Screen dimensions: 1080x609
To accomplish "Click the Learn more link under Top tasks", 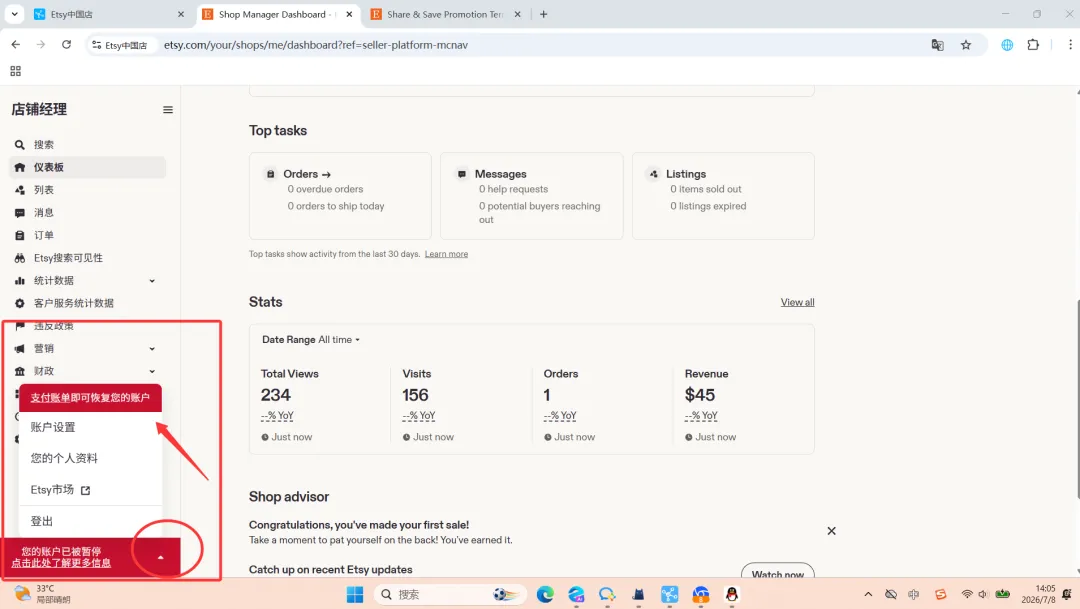I will pyautogui.click(x=446, y=254).
